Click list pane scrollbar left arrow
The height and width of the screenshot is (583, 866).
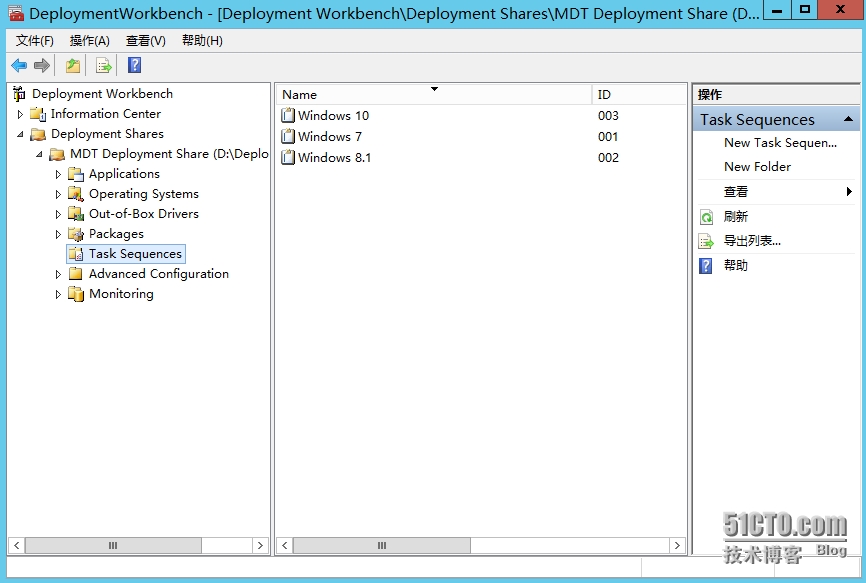pyautogui.click(x=284, y=545)
